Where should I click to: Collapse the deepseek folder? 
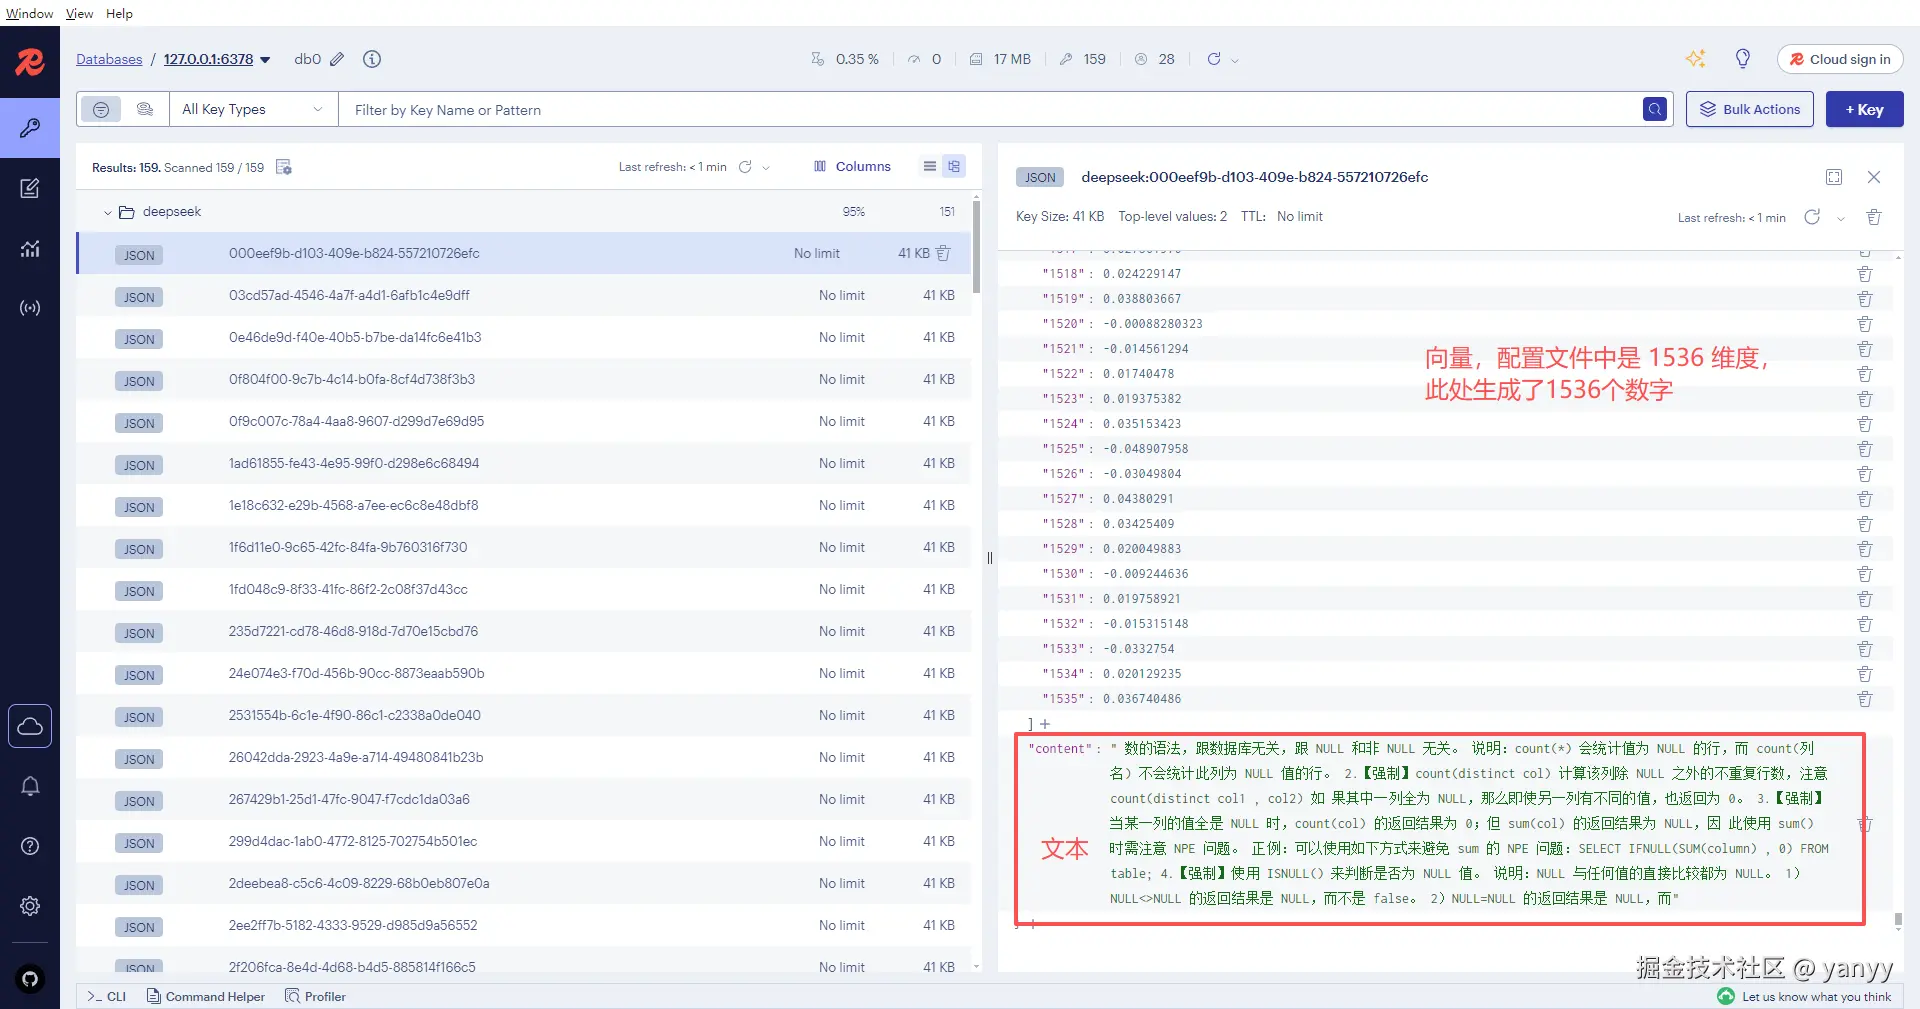(108, 212)
